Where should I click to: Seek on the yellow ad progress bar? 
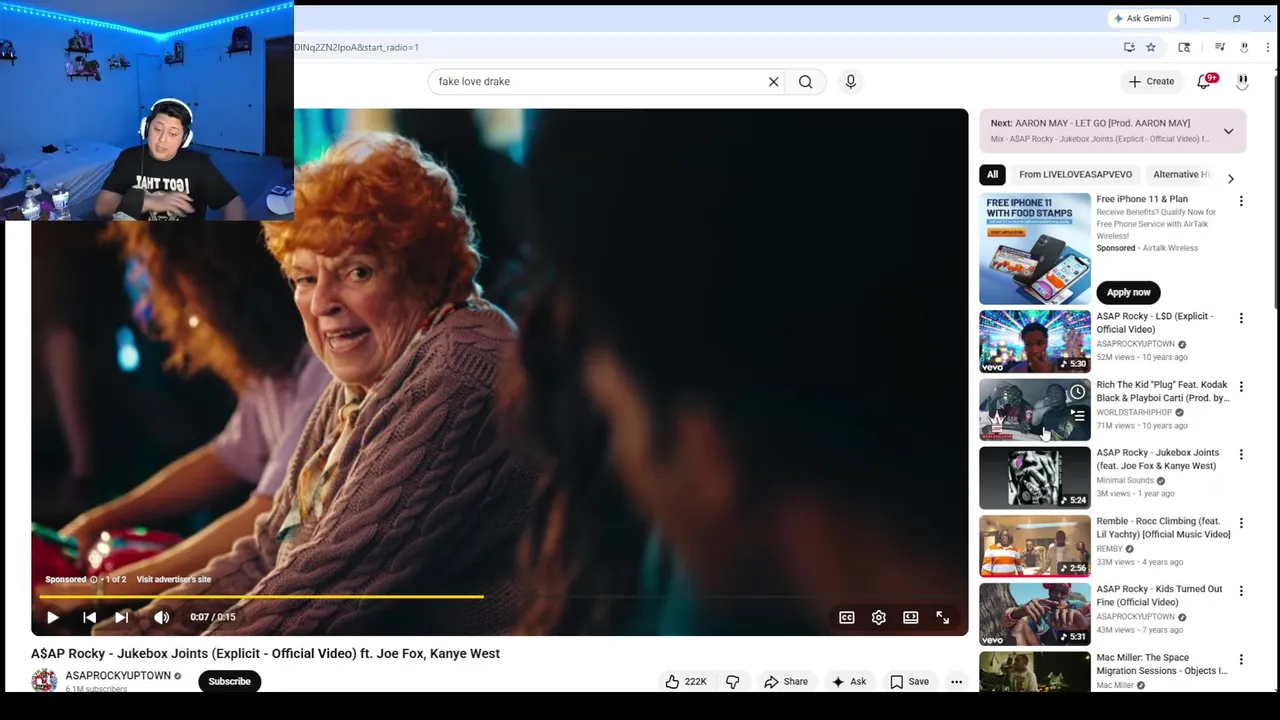click(500, 596)
